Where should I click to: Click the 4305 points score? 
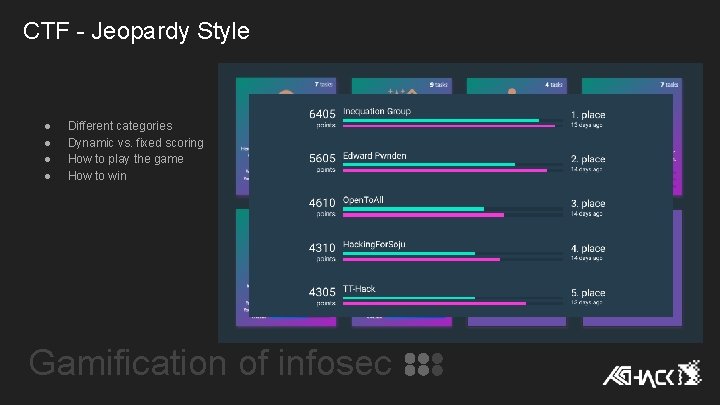coord(322,292)
